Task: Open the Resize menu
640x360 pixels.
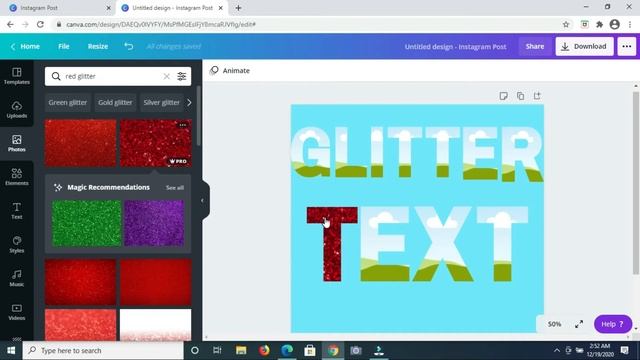Action: coord(98,47)
